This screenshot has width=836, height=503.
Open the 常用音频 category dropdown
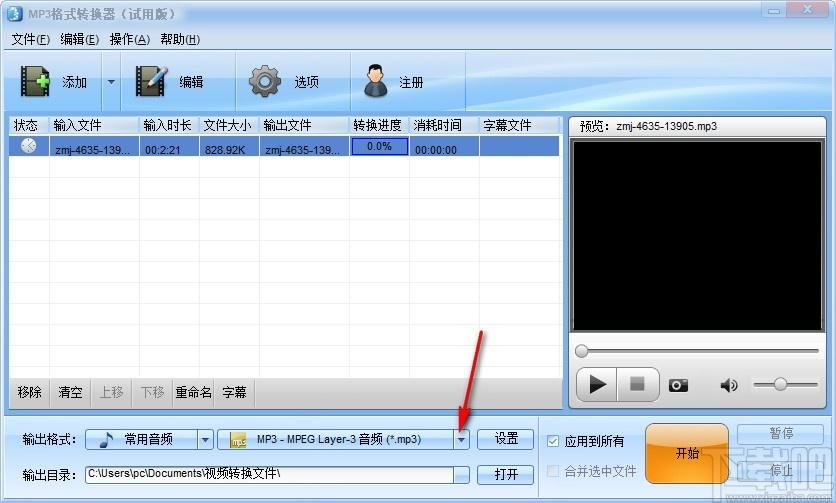pyautogui.click(x=205, y=440)
